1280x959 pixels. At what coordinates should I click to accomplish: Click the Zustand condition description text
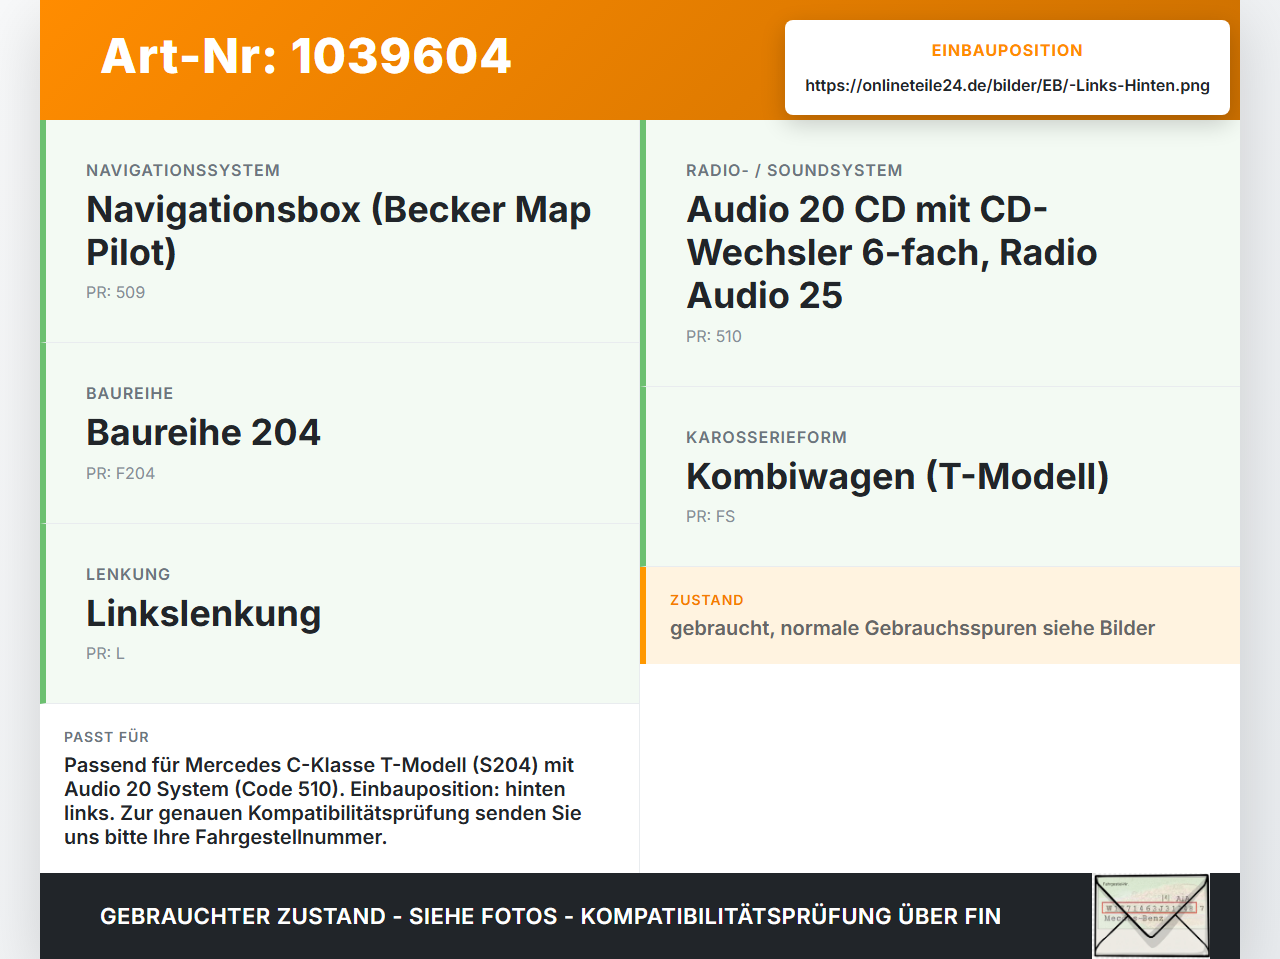[913, 628]
